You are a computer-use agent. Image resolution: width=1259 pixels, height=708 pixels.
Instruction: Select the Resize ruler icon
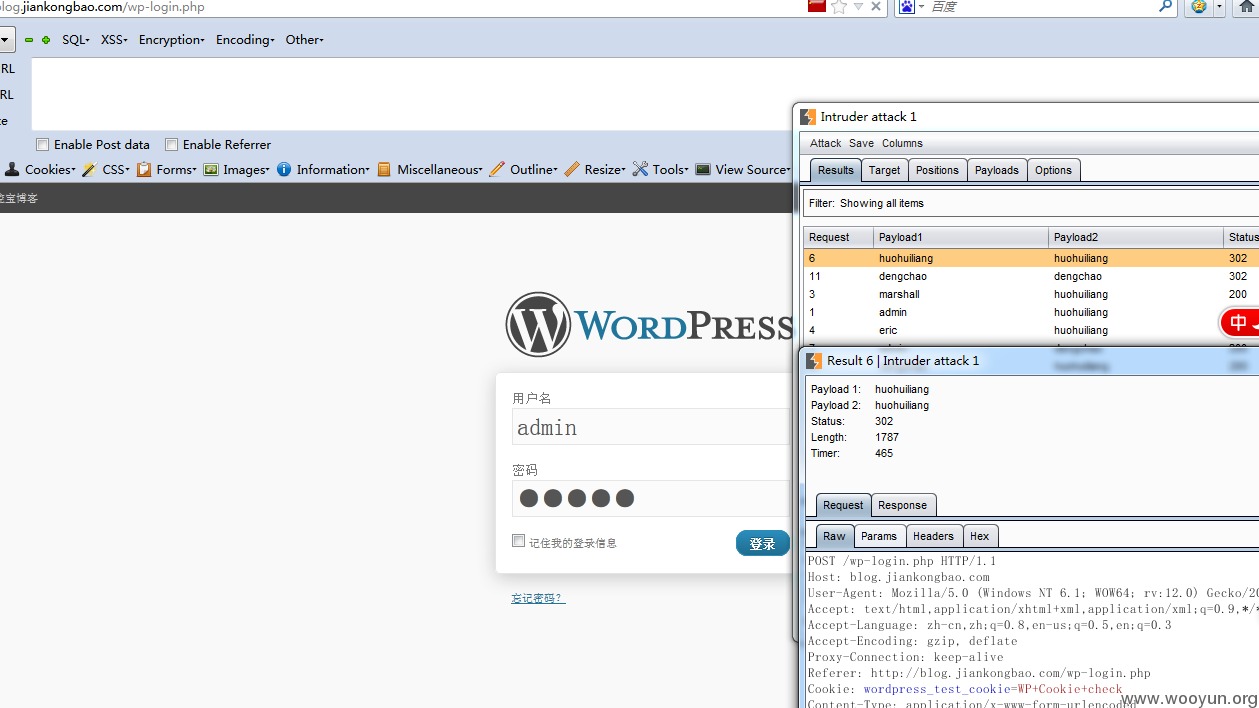pos(572,169)
